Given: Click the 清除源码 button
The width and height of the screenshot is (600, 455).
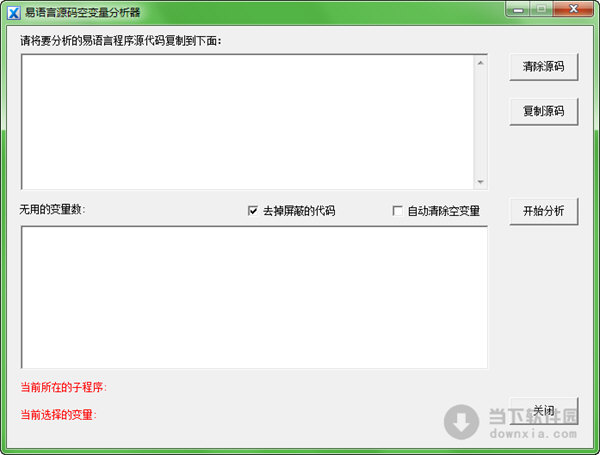Looking at the screenshot, I should tap(543, 67).
